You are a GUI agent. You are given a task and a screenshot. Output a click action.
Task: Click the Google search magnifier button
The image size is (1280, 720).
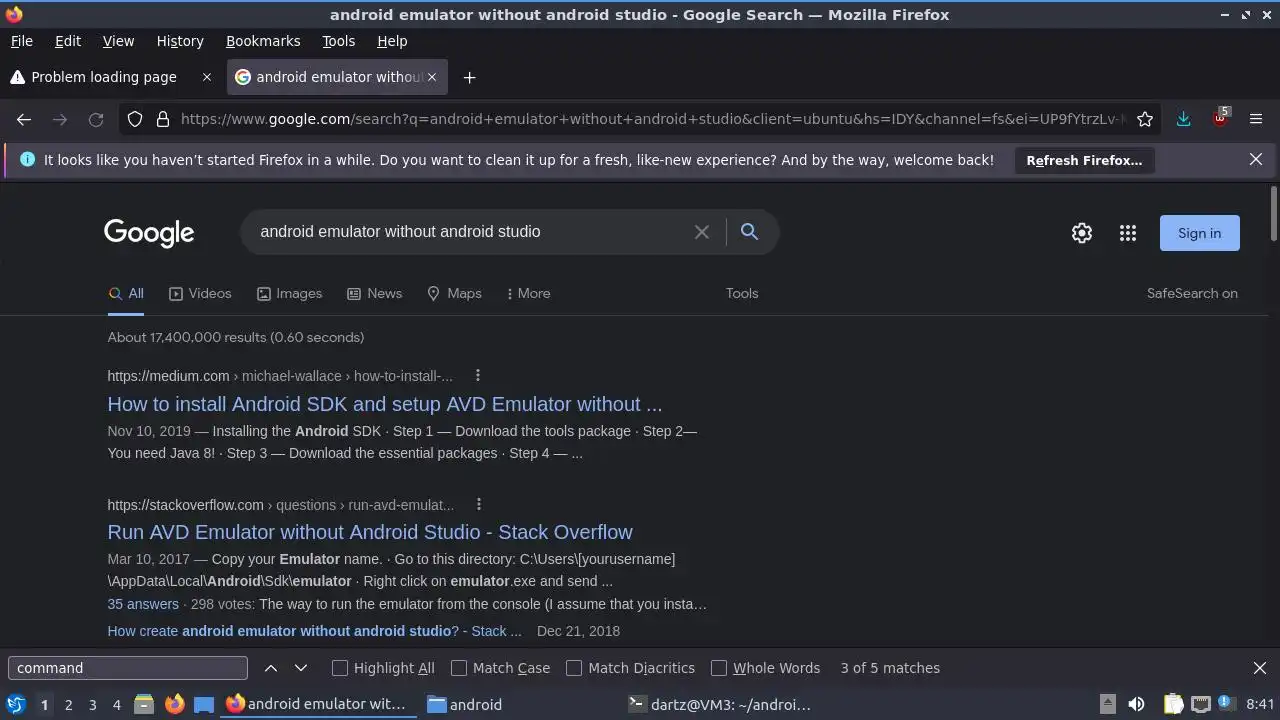[x=749, y=232]
